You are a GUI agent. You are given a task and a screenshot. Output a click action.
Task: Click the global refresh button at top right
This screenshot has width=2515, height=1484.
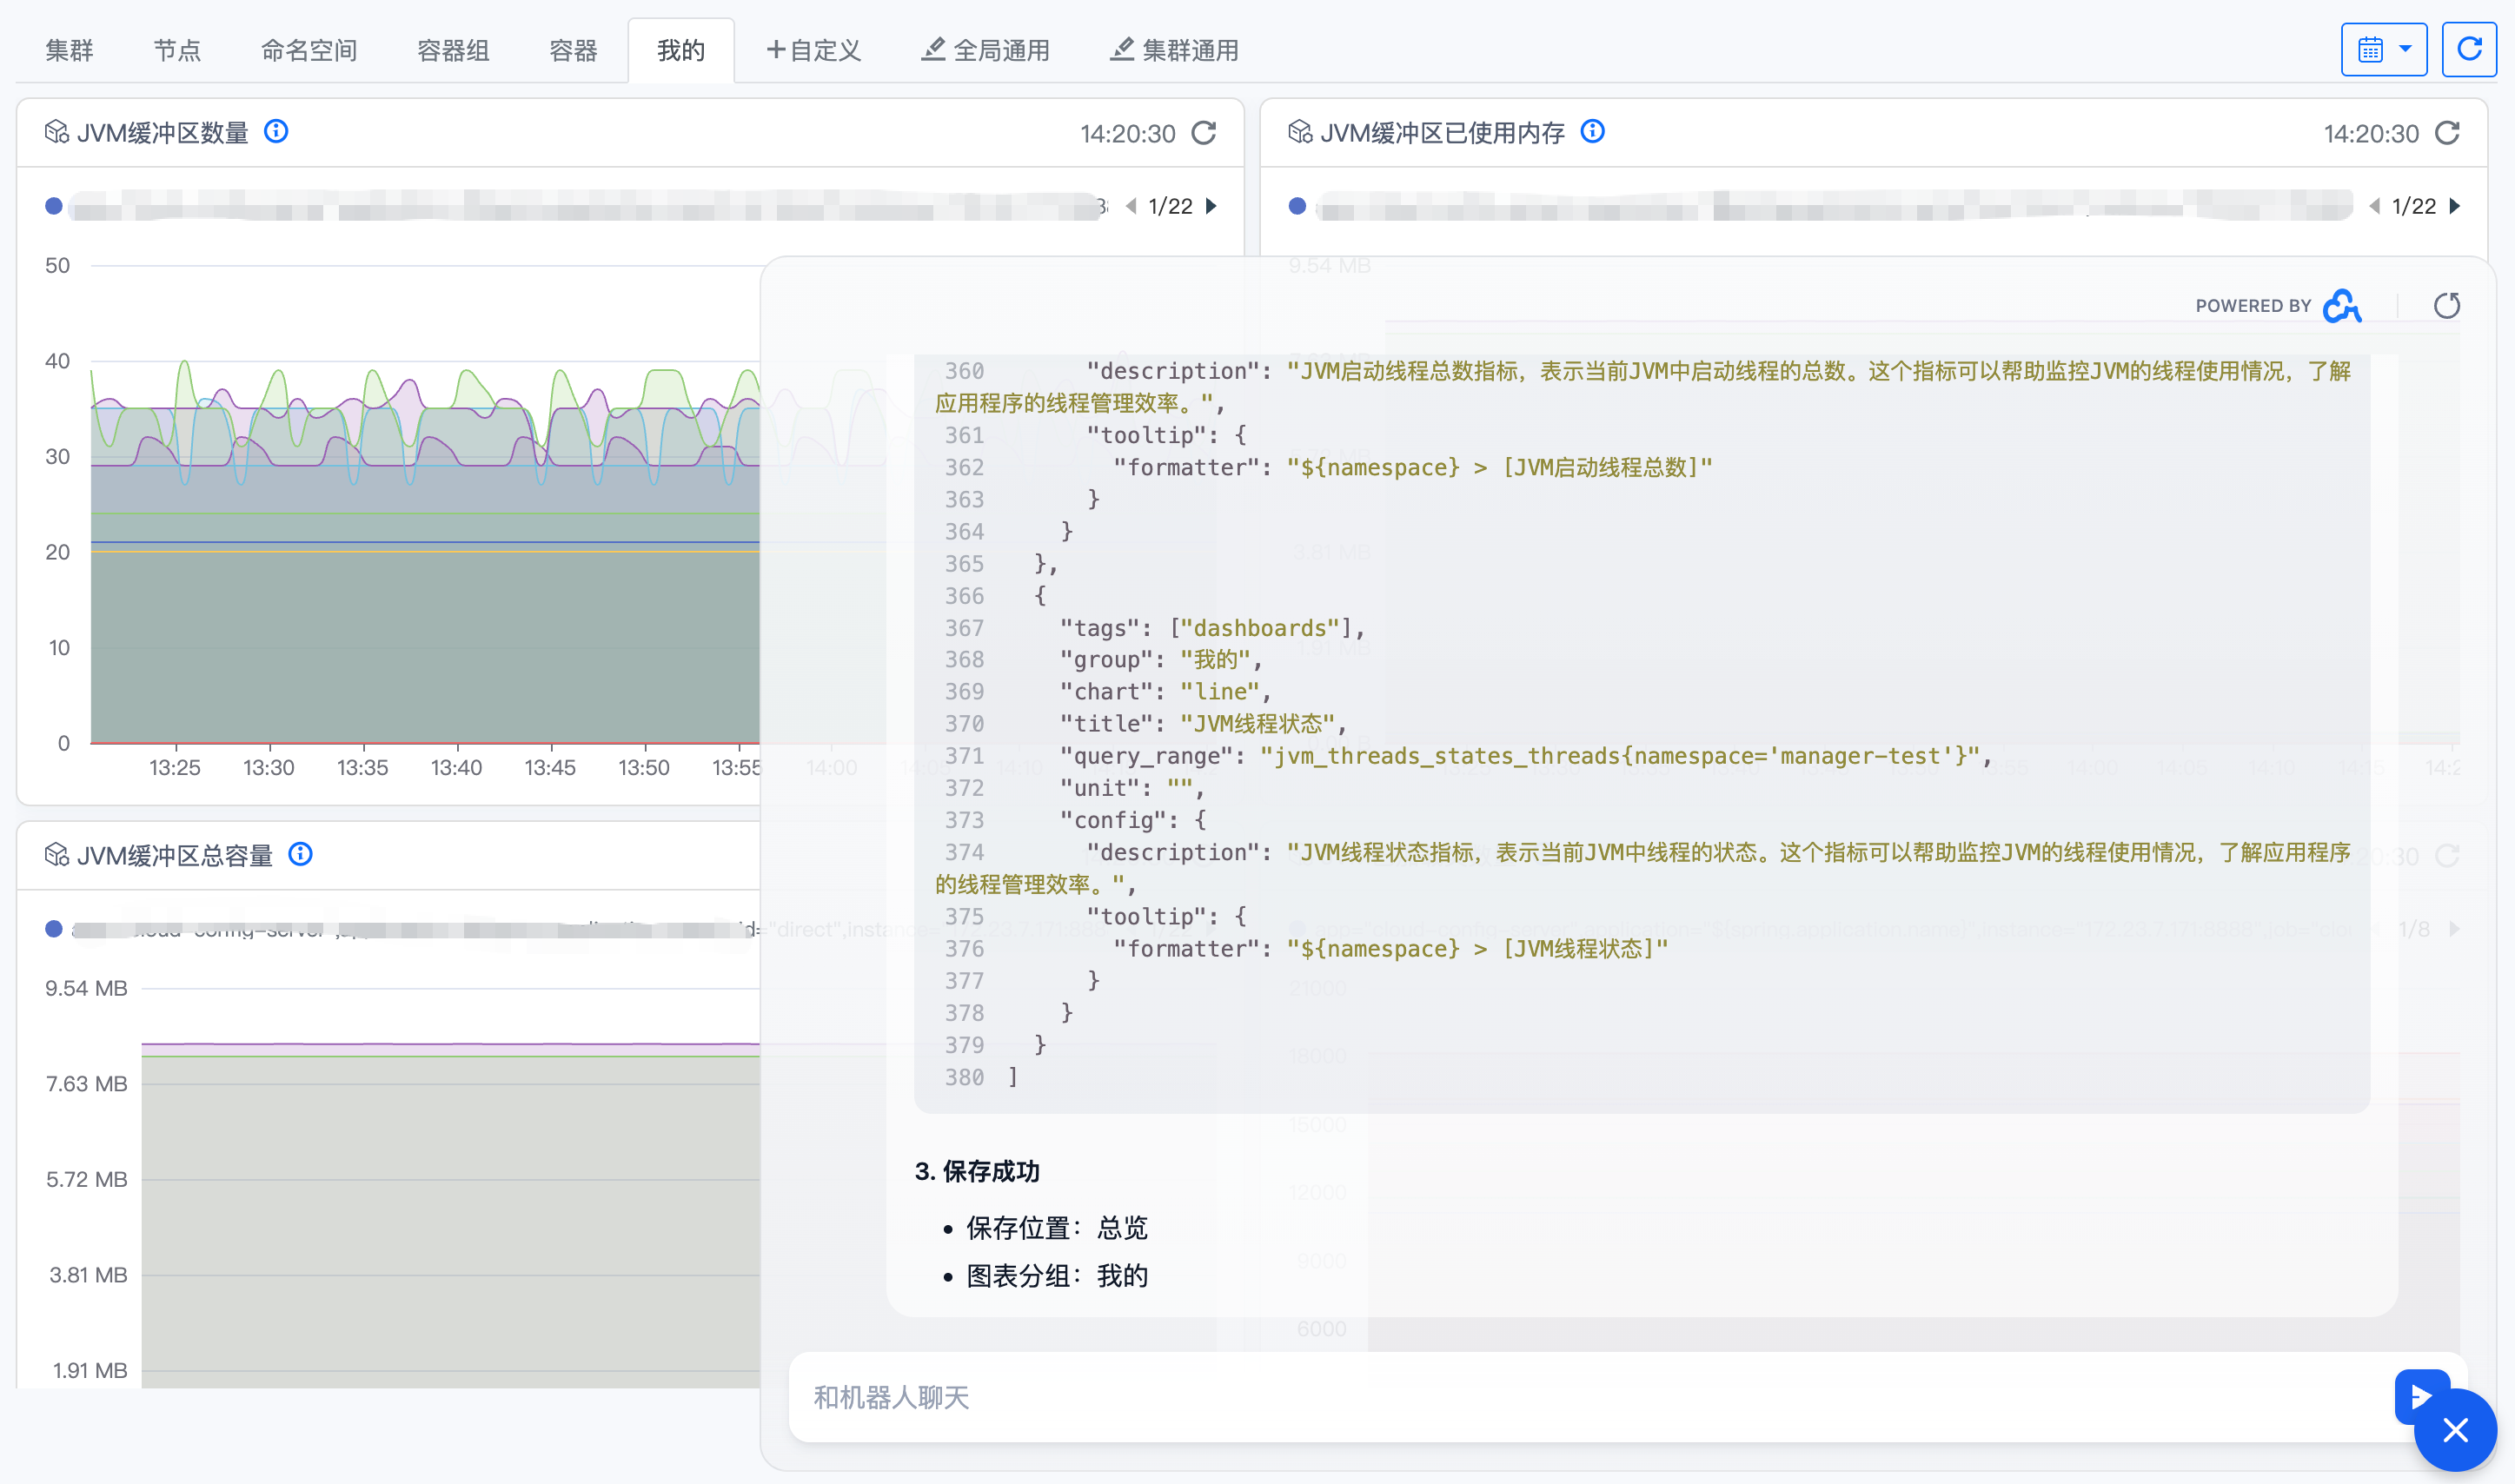tap(2468, 50)
